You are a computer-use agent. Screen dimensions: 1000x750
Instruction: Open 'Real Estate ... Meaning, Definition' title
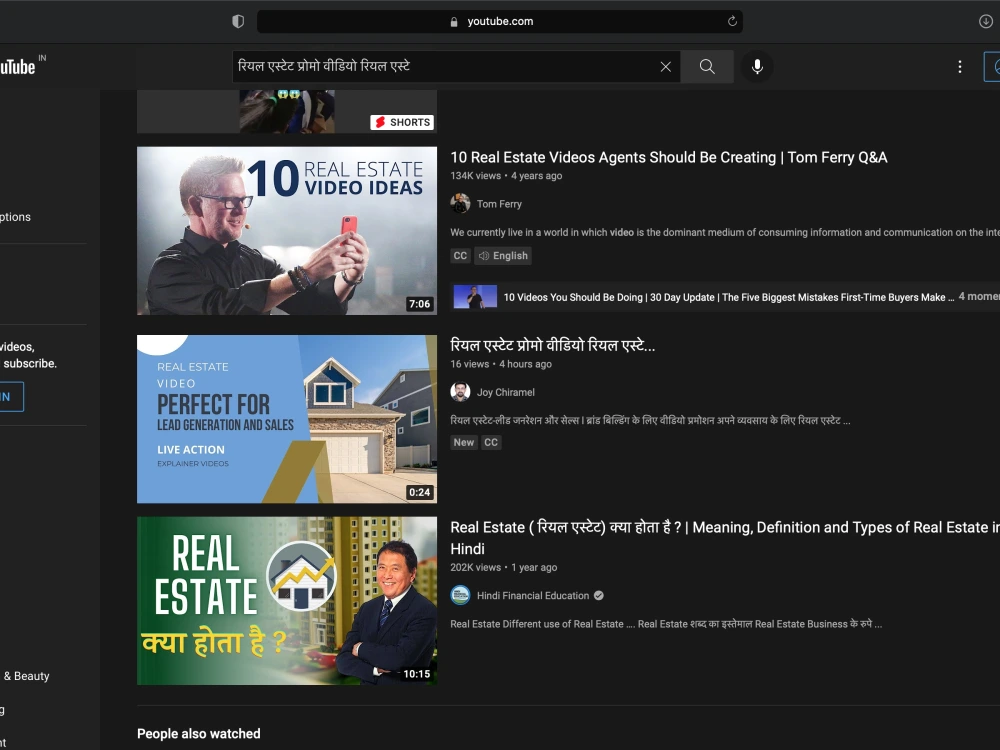[725, 538]
